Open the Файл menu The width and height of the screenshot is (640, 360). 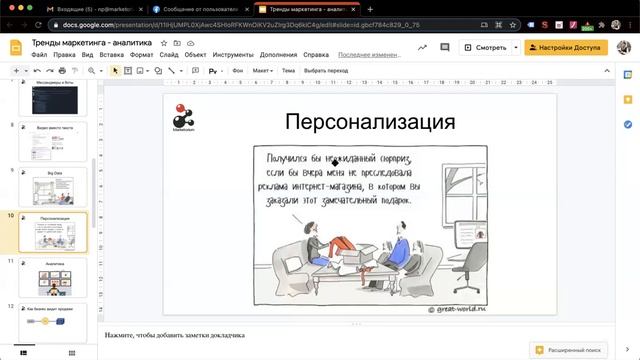[39, 55]
